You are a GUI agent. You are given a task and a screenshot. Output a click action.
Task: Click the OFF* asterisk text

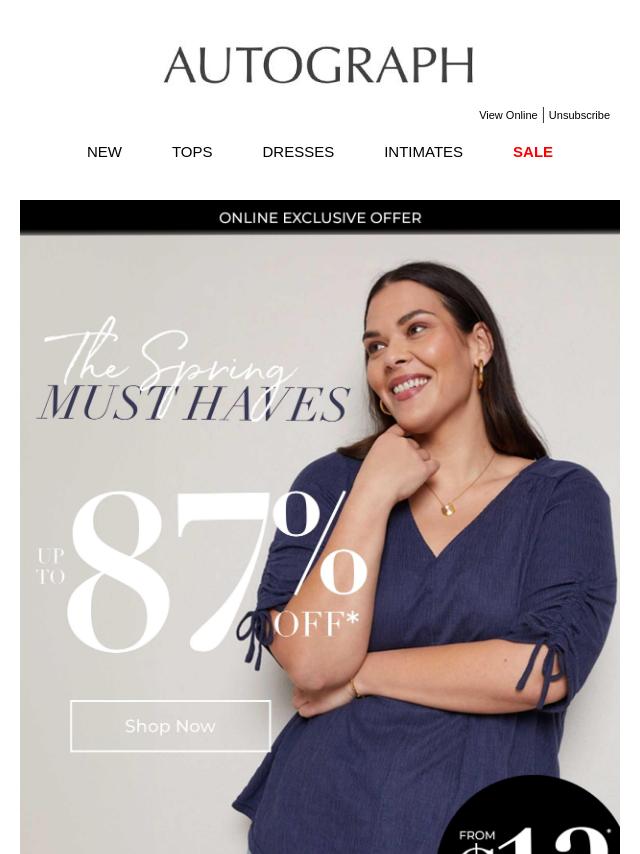pos(316,624)
